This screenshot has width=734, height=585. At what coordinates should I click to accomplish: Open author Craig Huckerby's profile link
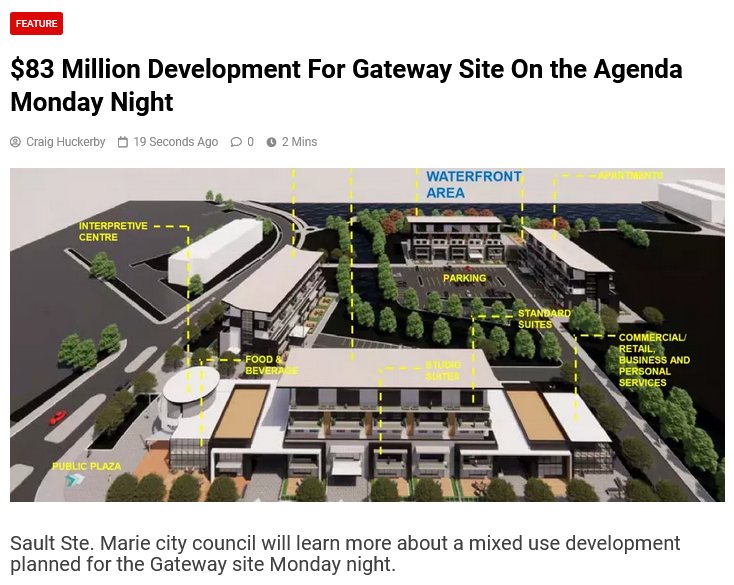[66, 142]
